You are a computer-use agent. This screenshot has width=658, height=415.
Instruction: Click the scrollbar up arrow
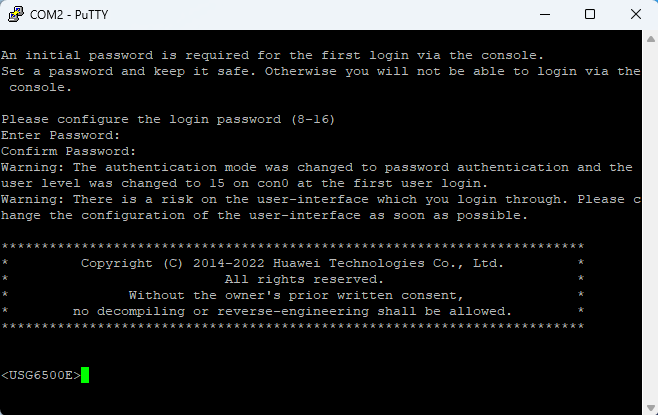[x=650, y=39]
